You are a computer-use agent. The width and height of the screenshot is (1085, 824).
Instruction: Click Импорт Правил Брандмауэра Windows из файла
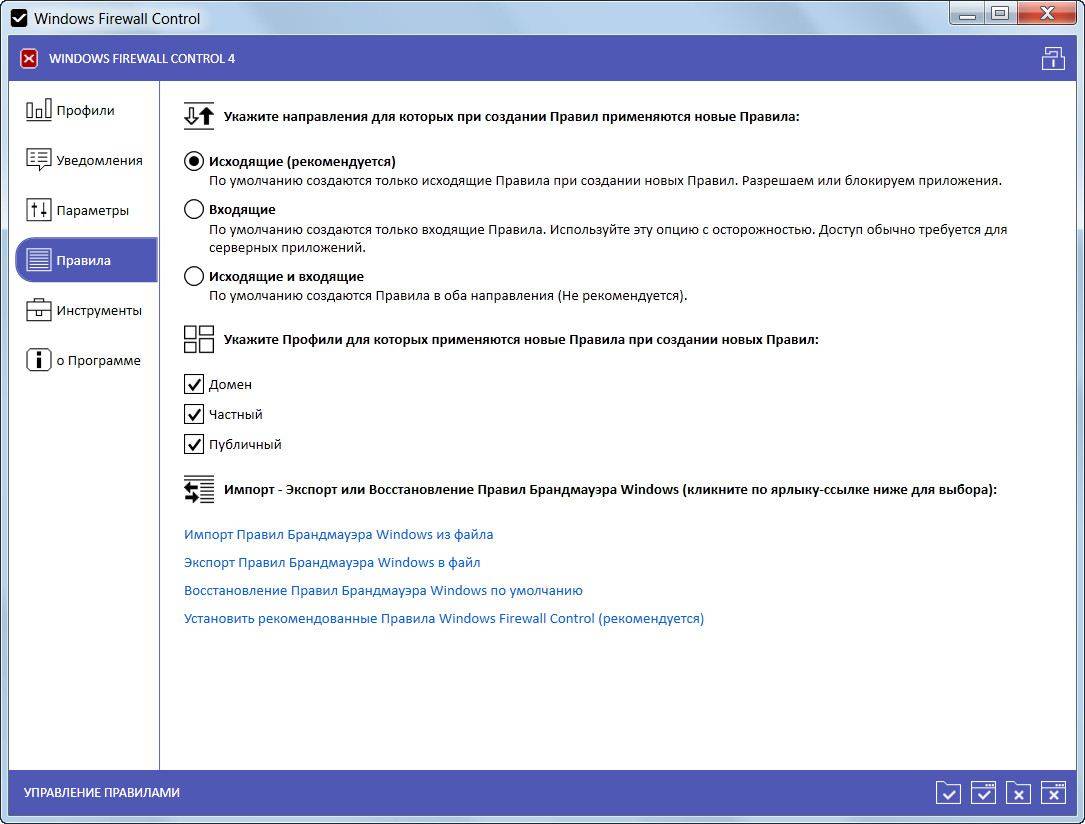tap(338, 535)
